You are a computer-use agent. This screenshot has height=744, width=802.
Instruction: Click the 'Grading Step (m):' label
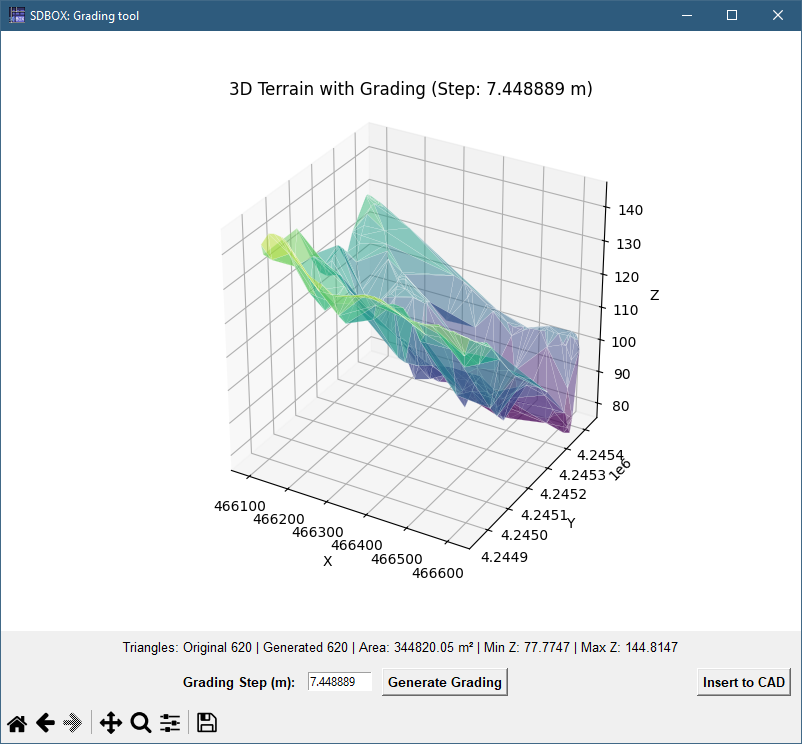pos(238,682)
